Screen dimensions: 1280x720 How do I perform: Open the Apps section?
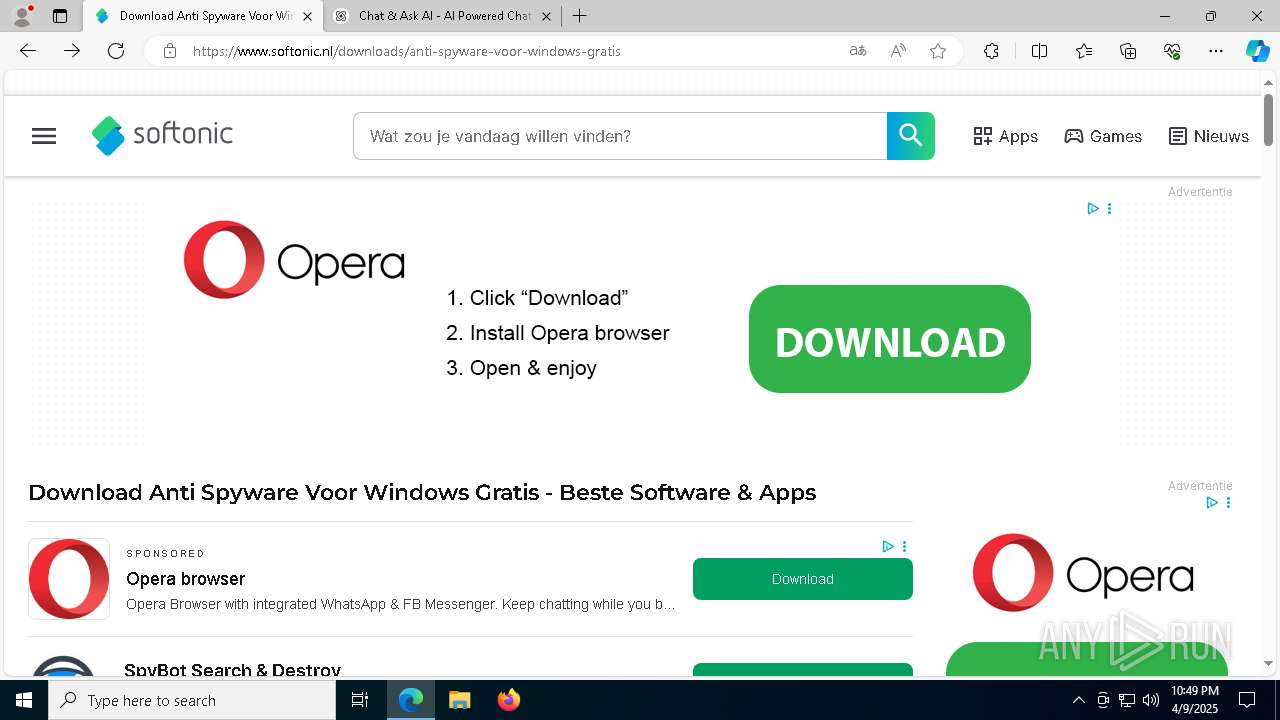1006,136
